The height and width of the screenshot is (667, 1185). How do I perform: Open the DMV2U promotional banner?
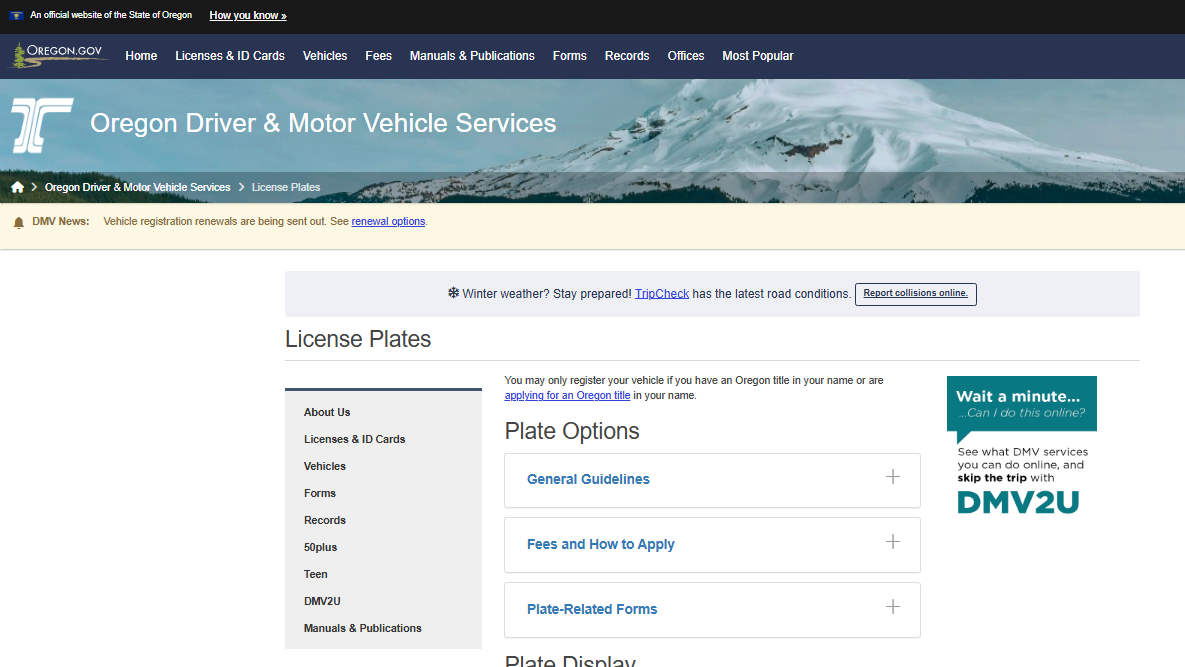1022,446
